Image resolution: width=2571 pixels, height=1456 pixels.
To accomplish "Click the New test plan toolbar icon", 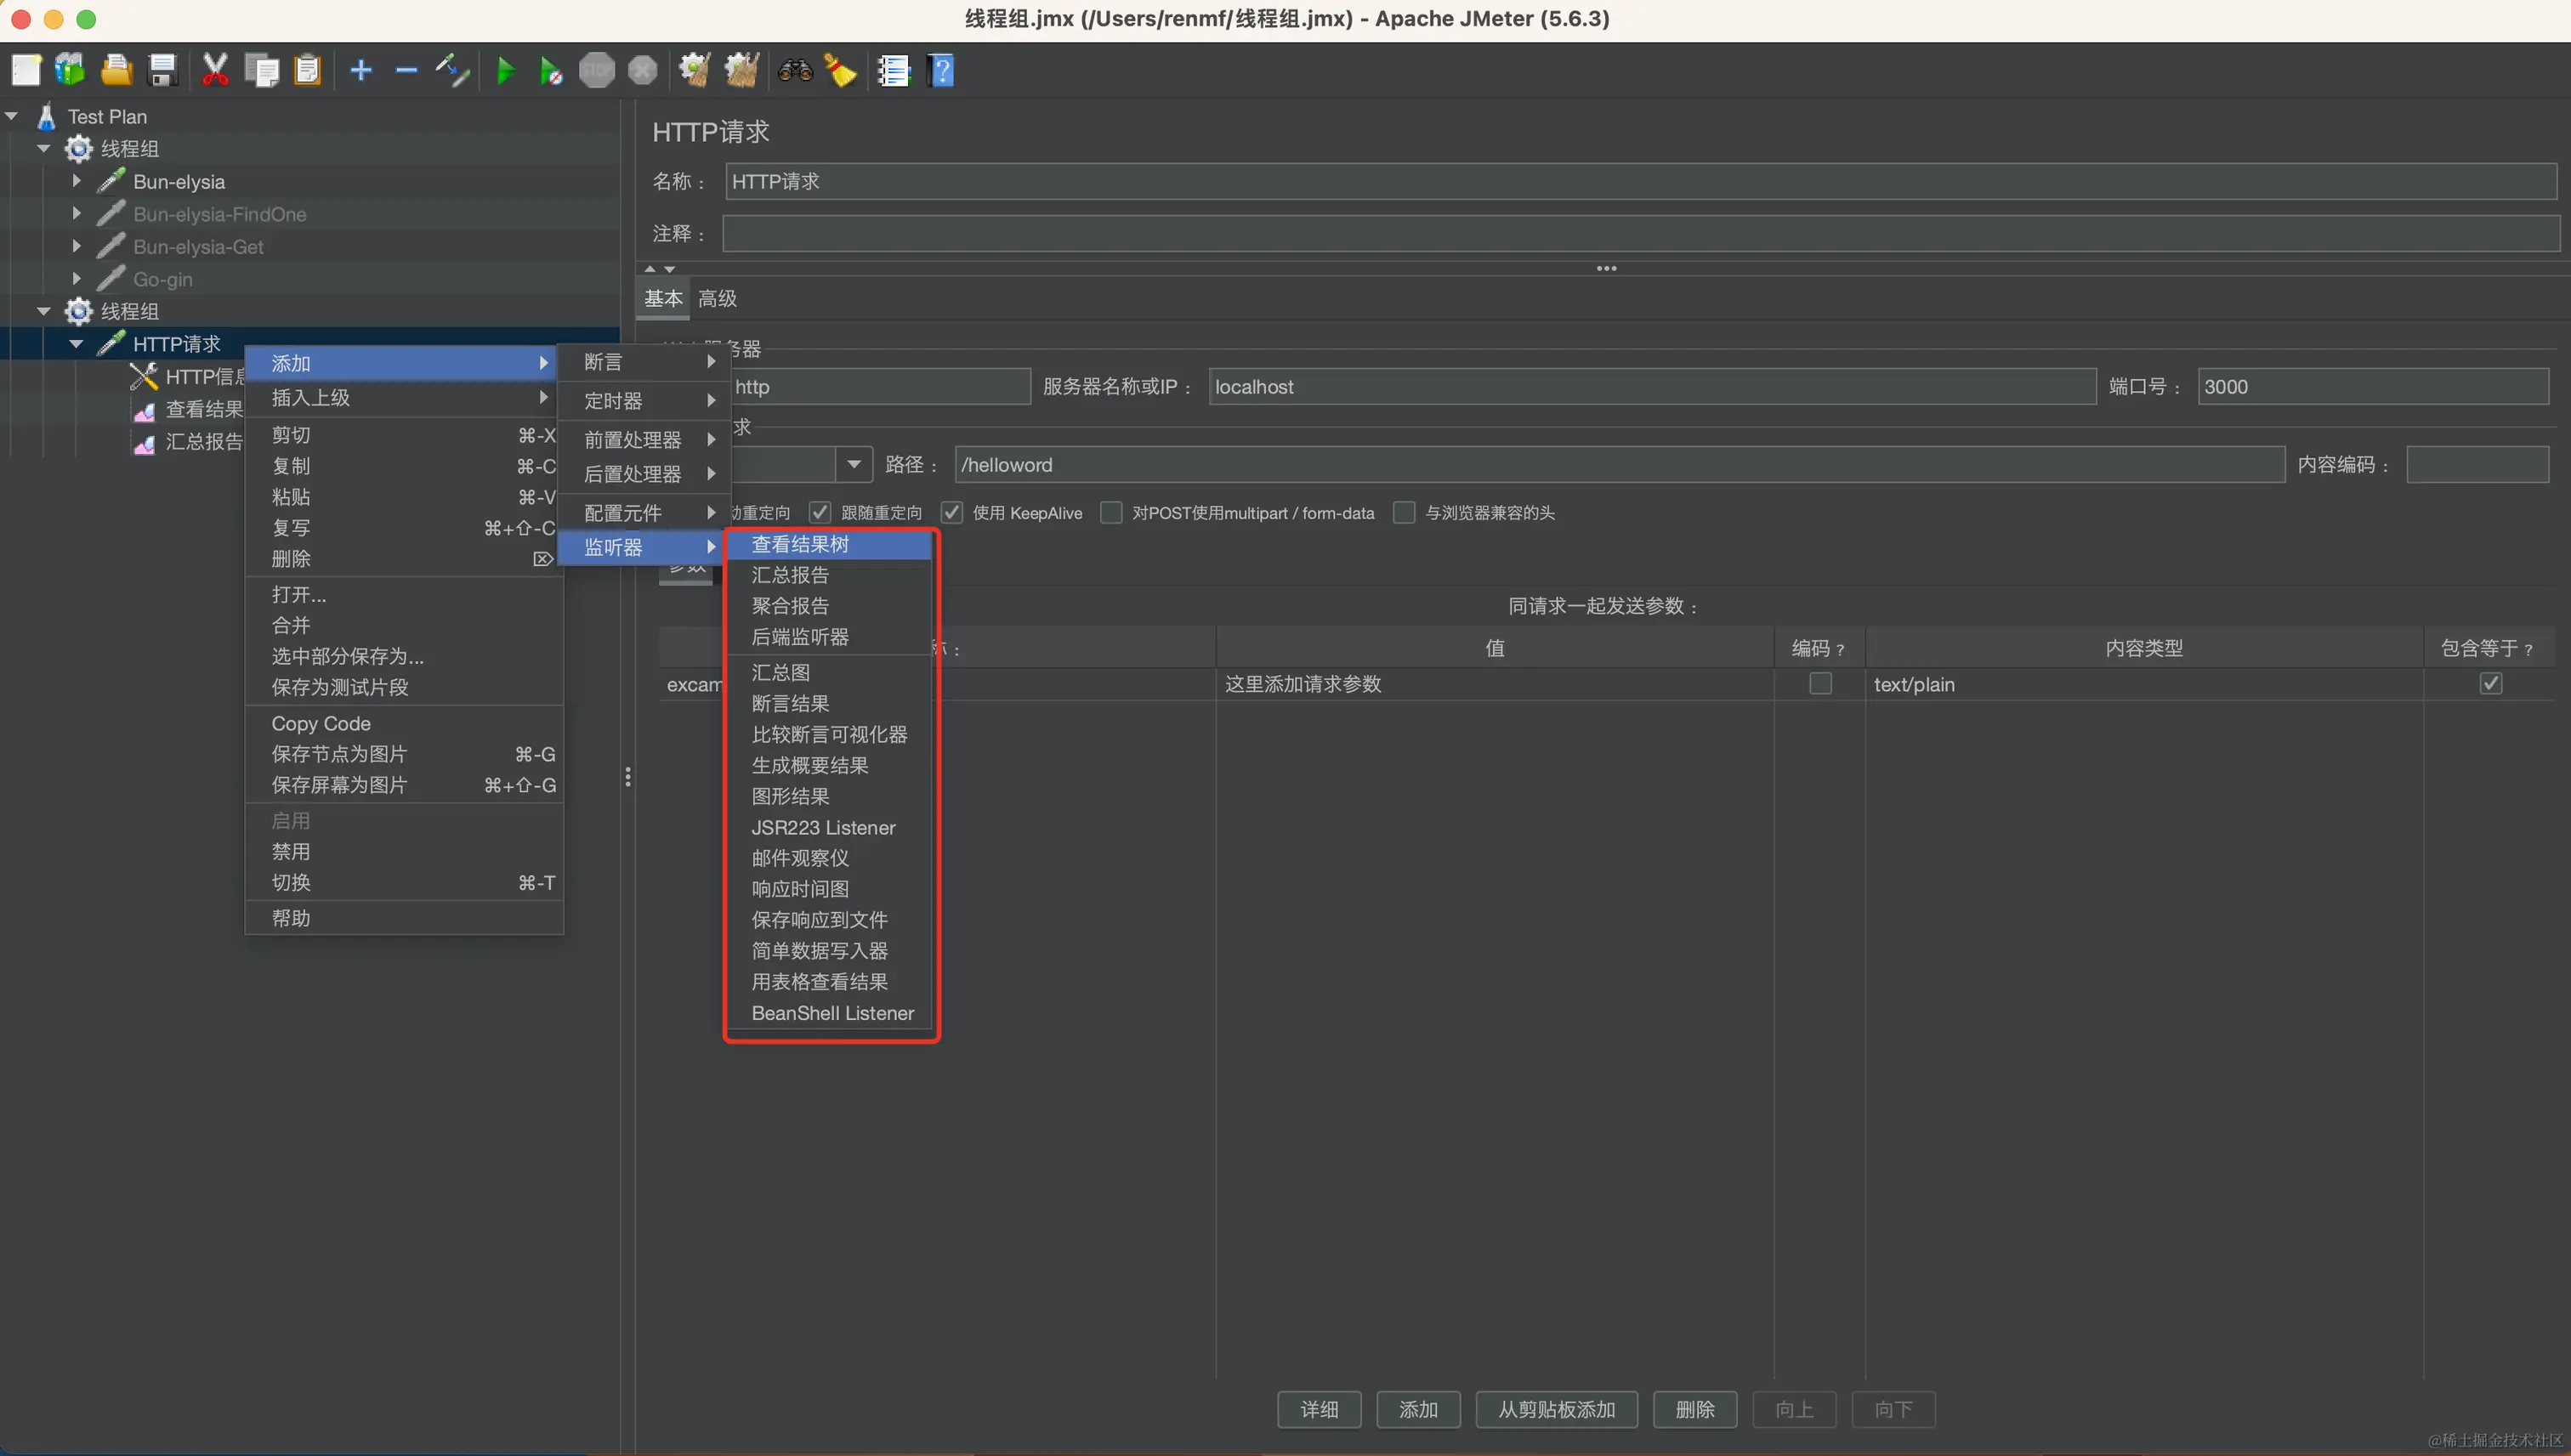I will coord(26,70).
